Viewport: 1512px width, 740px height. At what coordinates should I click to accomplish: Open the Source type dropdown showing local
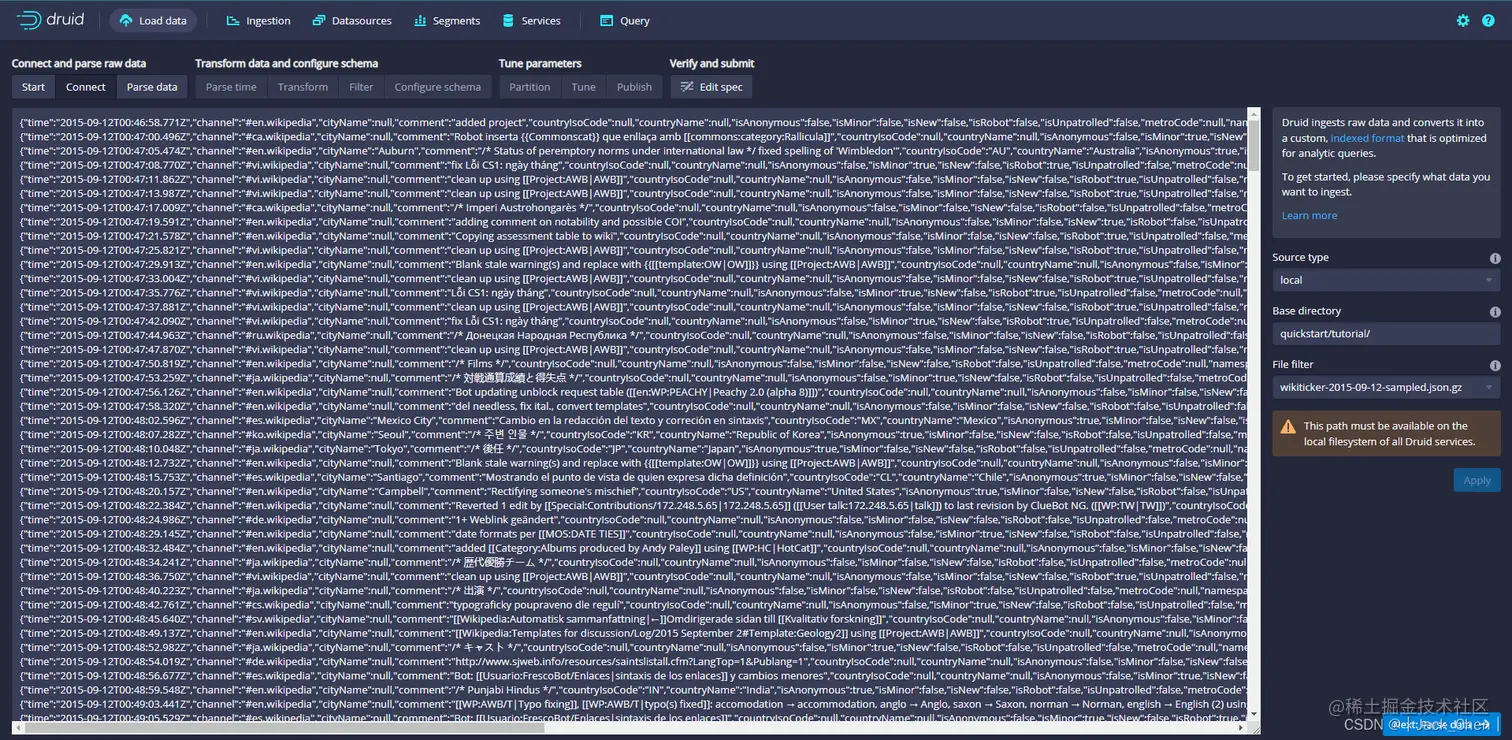coord(1386,280)
